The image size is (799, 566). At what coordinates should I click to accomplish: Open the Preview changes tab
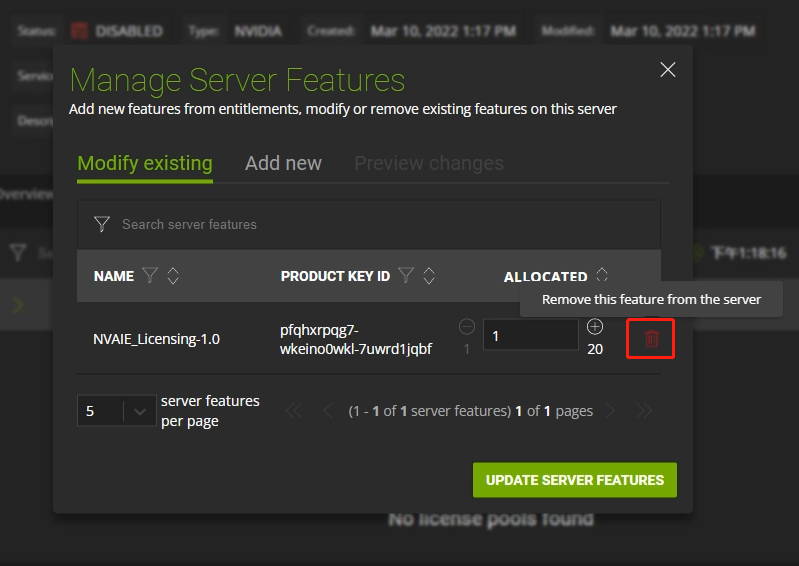point(429,163)
